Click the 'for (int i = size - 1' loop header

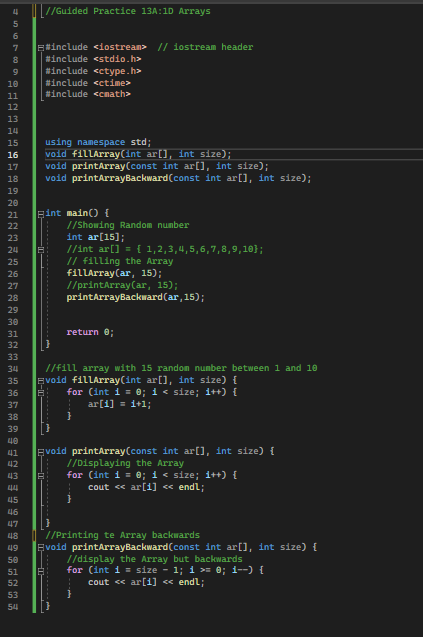point(165,570)
